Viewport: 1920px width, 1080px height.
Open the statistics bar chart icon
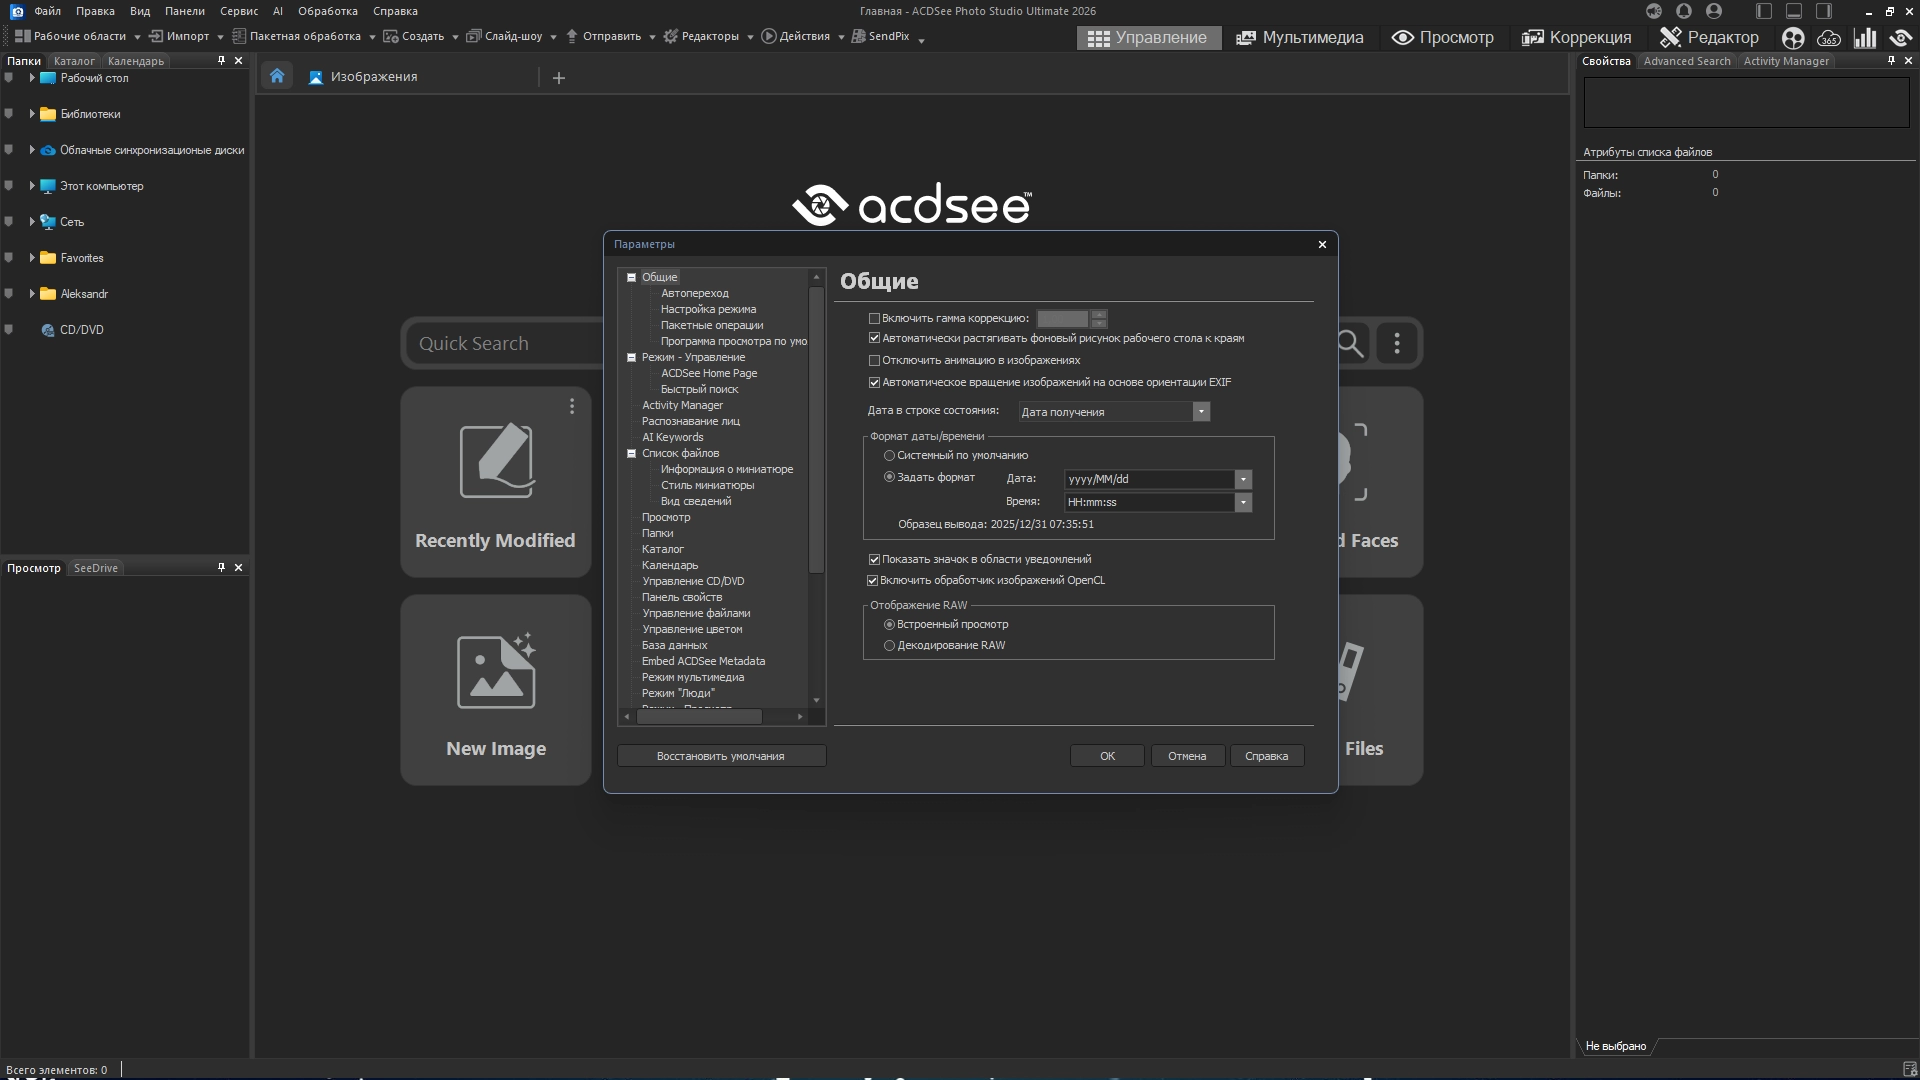(1865, 38)
